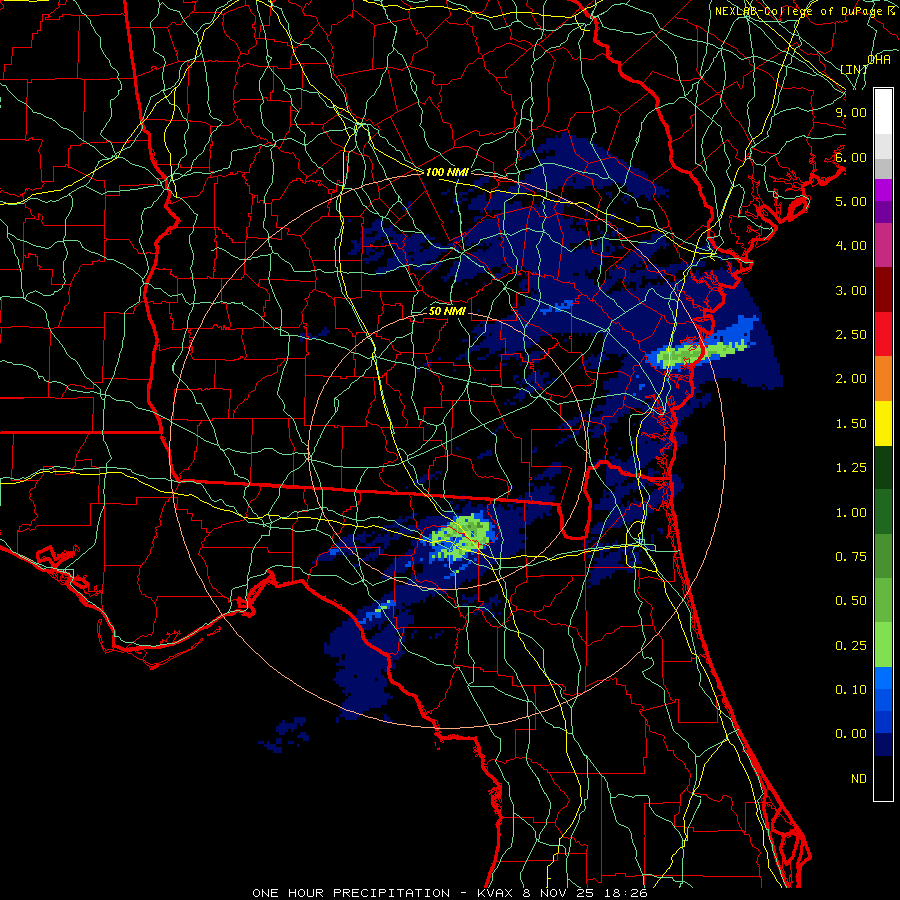The image size is (900, 900).
Task: Pick the white swatch atop the color scale
Action: point(883,112)
